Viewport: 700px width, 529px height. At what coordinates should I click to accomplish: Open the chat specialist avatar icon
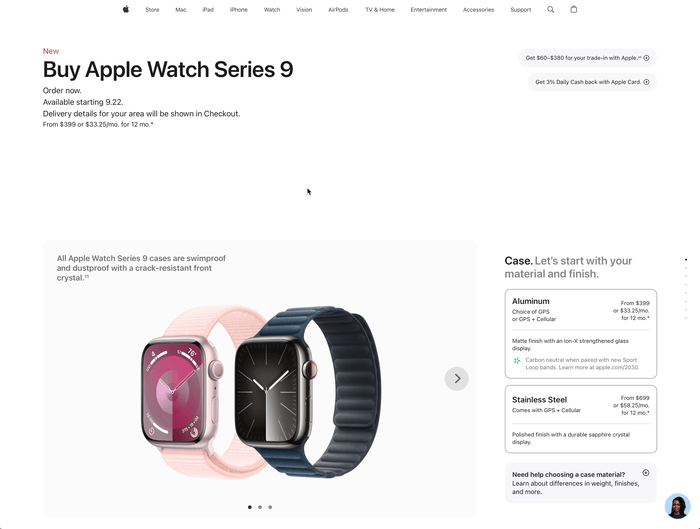pos(677,506)
